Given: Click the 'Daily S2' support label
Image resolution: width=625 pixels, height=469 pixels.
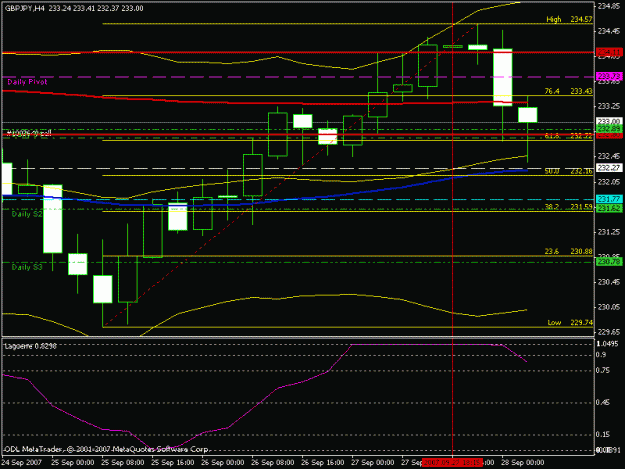Looking at the screenshot, I should pyautogui.click(x=27, y=214).
